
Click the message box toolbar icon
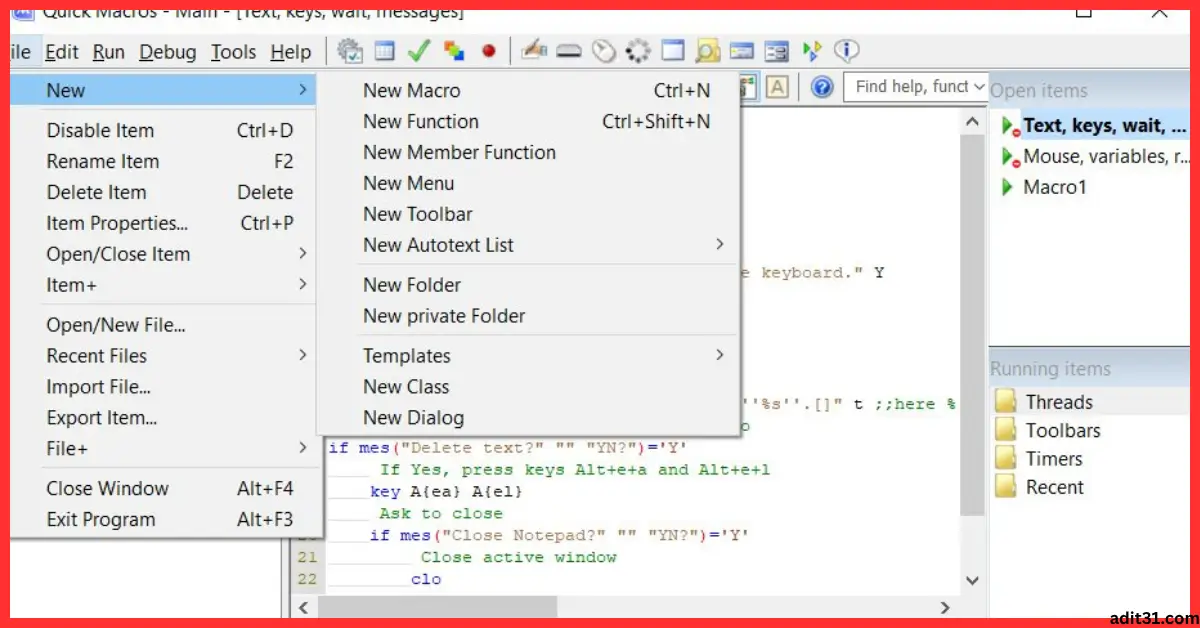pos(741,51)
